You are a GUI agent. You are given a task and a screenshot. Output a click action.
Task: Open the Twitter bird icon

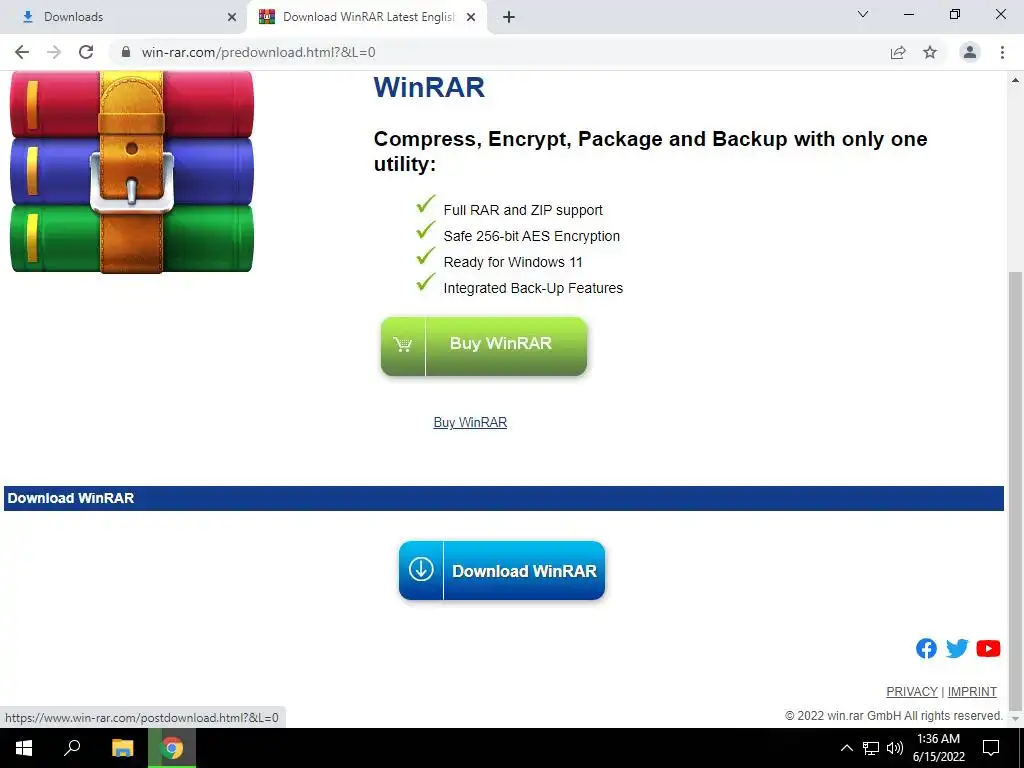pos(957,648)
